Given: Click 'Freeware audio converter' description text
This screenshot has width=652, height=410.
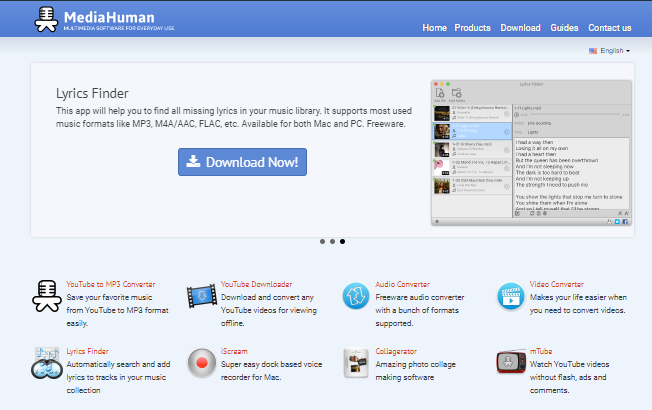Looking at the screenshot, I should pyautogui.click(x=420, y=310).
